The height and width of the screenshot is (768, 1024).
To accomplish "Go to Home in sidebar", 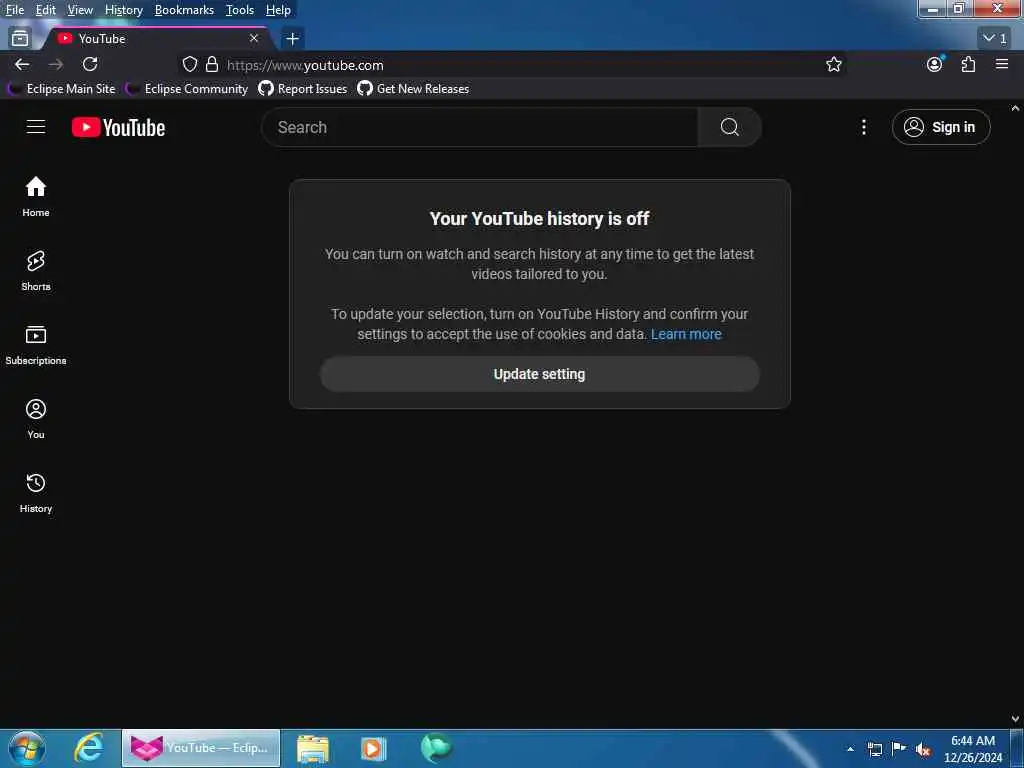I will coord(36,197).
